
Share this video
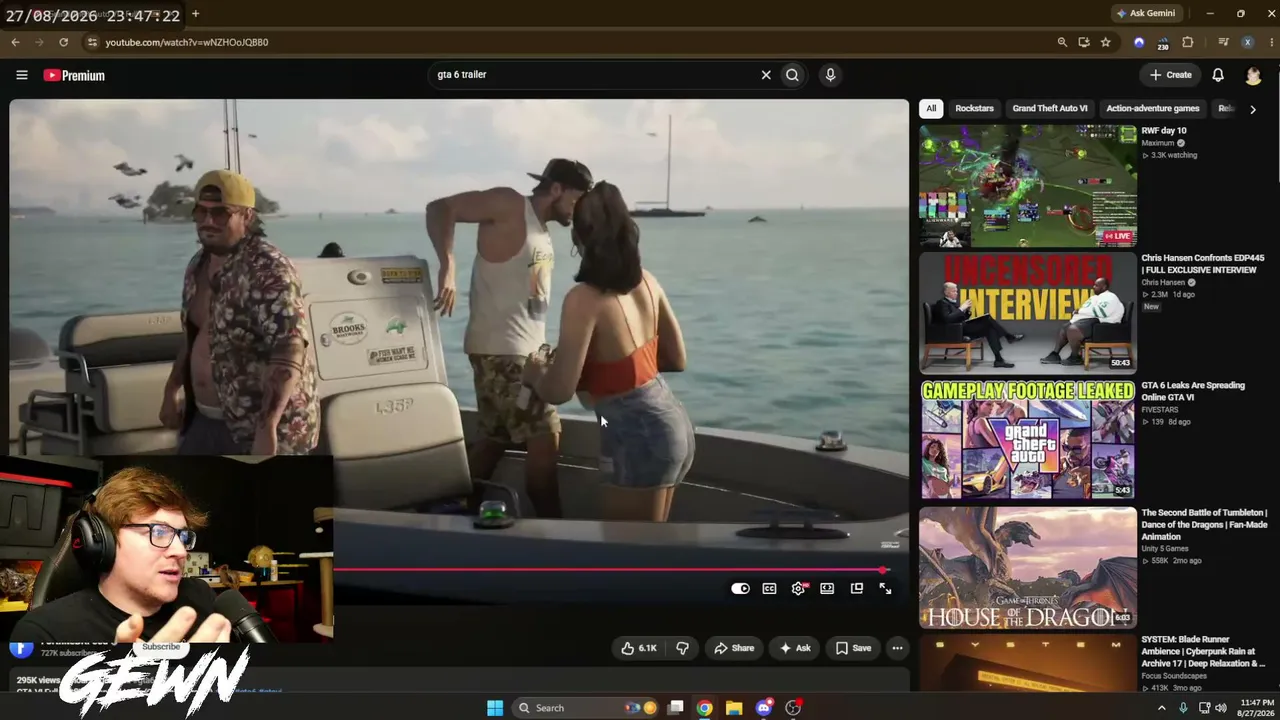(x=734, y=648)
